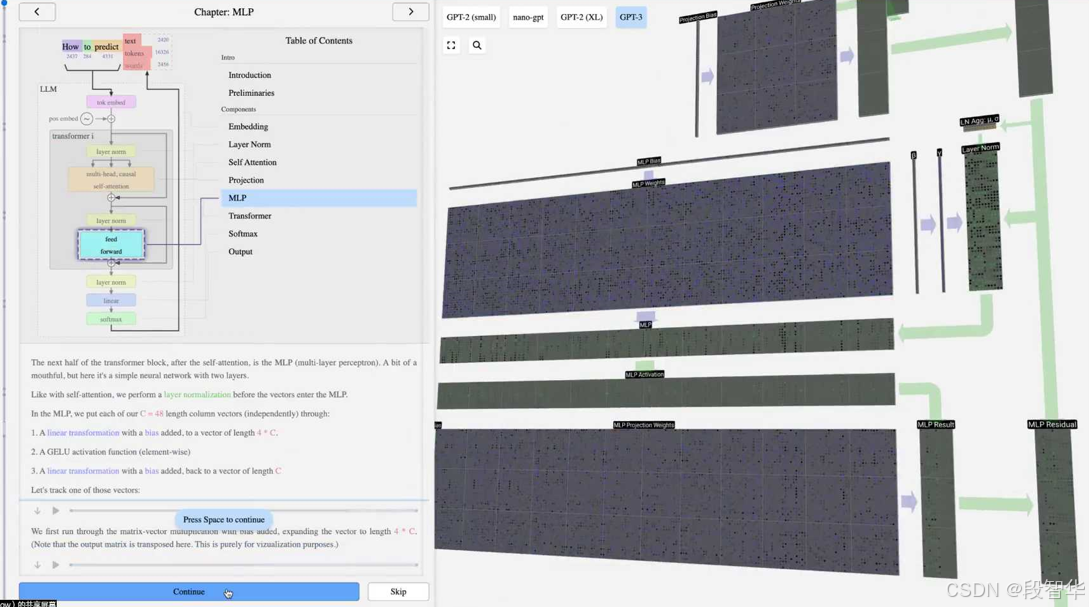
Task: Click 'MLP Activation' label
Action: pyautogui.click(x=645, y=375)
